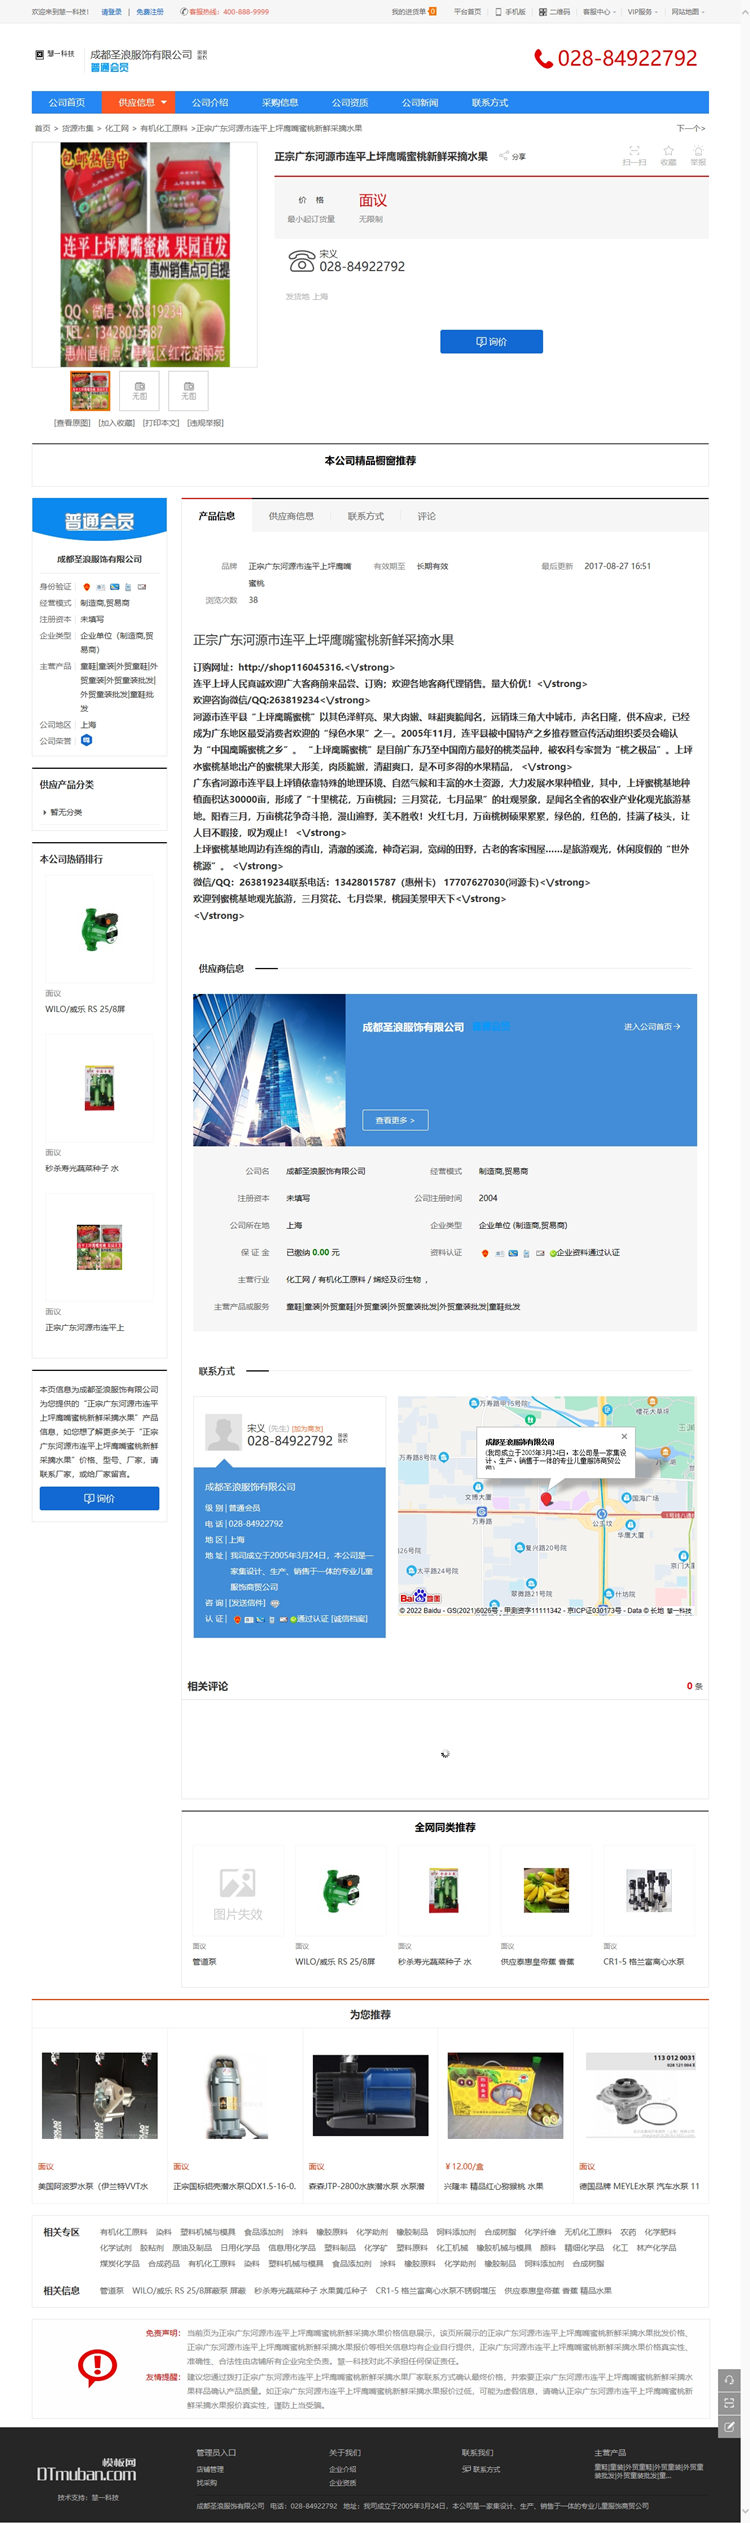Open the VIP服务 dropdown menu

pyautogui.click(x=641, y=12)
